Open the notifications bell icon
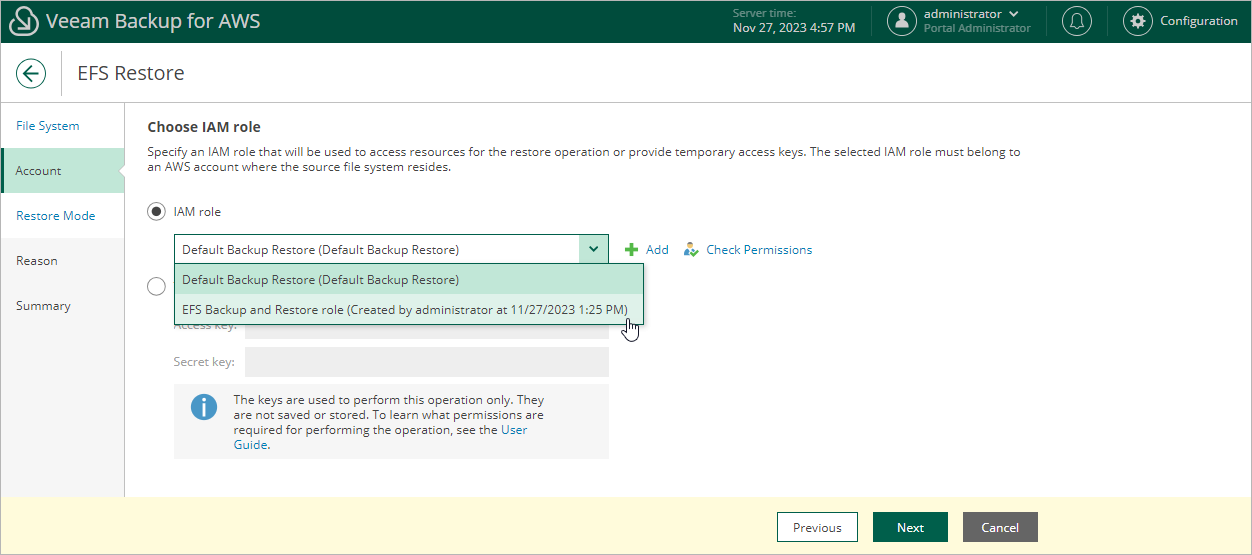The image size is (1252, 555). point(1077,21)
